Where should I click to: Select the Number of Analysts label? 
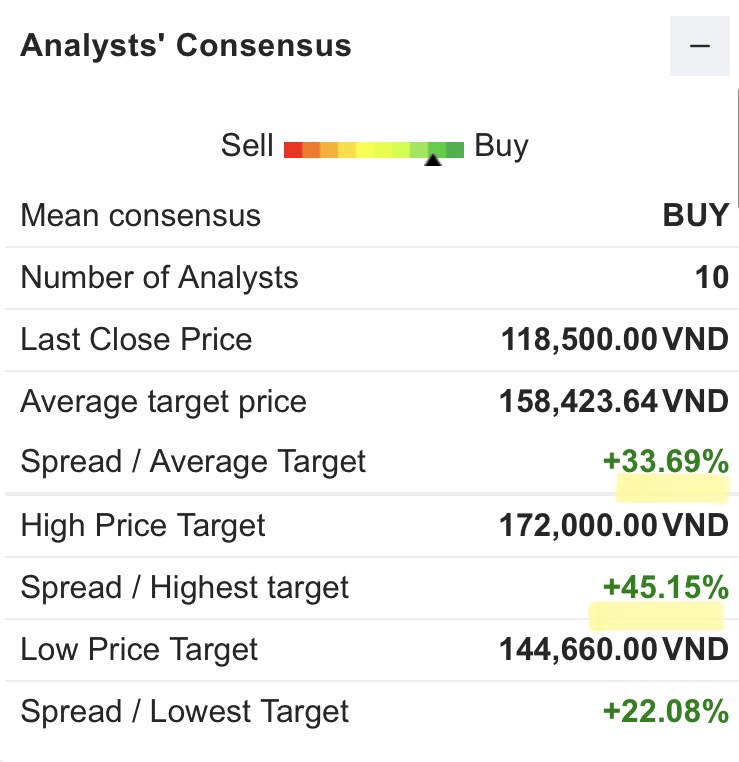[159, 277]
